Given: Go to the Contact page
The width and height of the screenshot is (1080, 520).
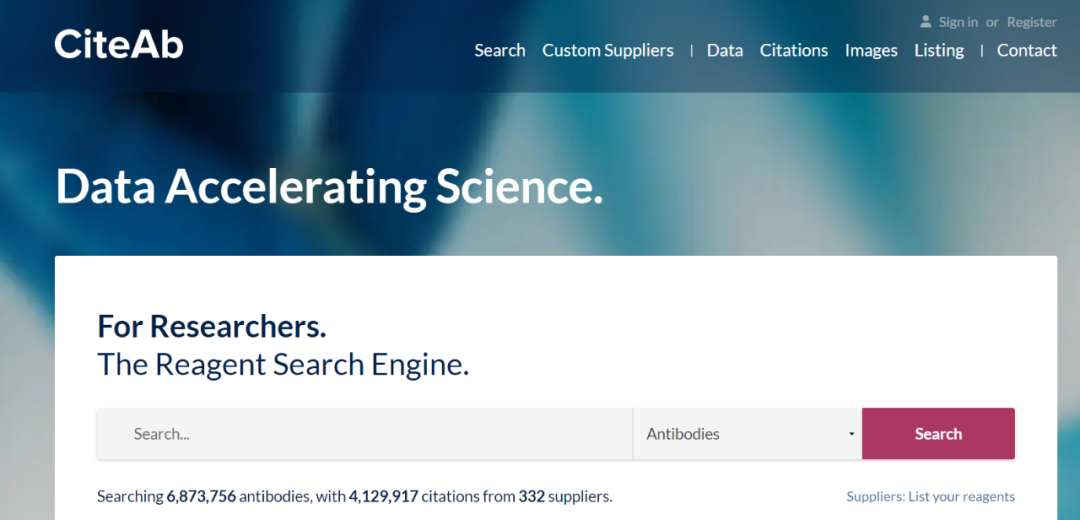Looking at the screenshot, I should click(x=1026, y=50).
